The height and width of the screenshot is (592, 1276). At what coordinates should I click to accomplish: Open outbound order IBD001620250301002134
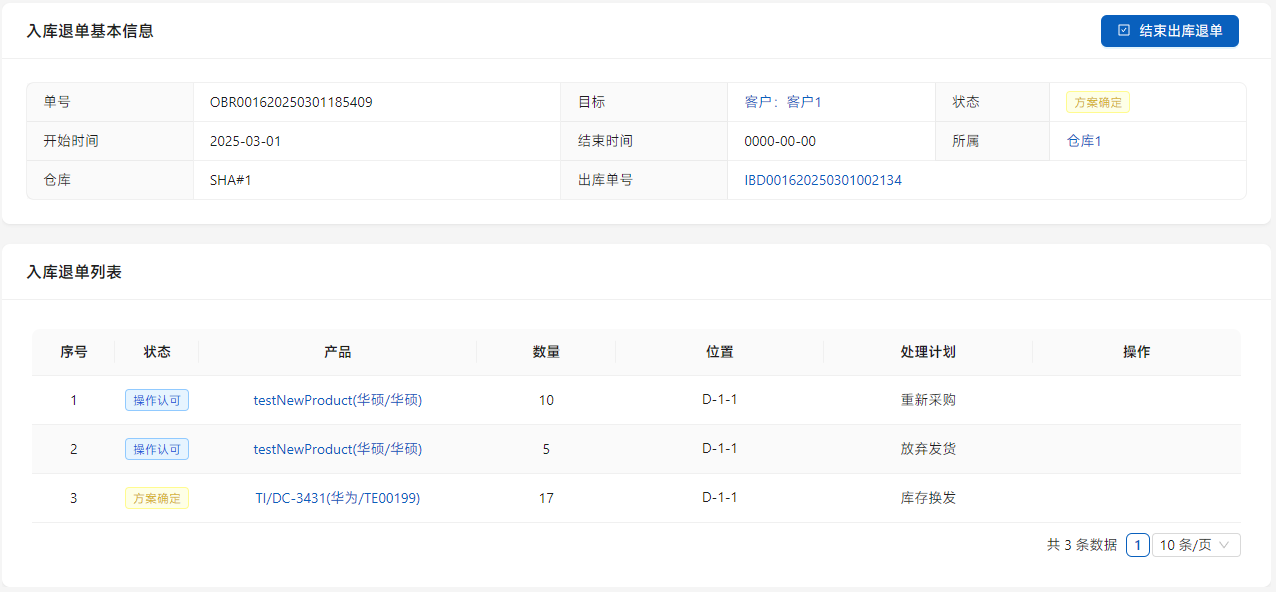(x=822, y=180)
